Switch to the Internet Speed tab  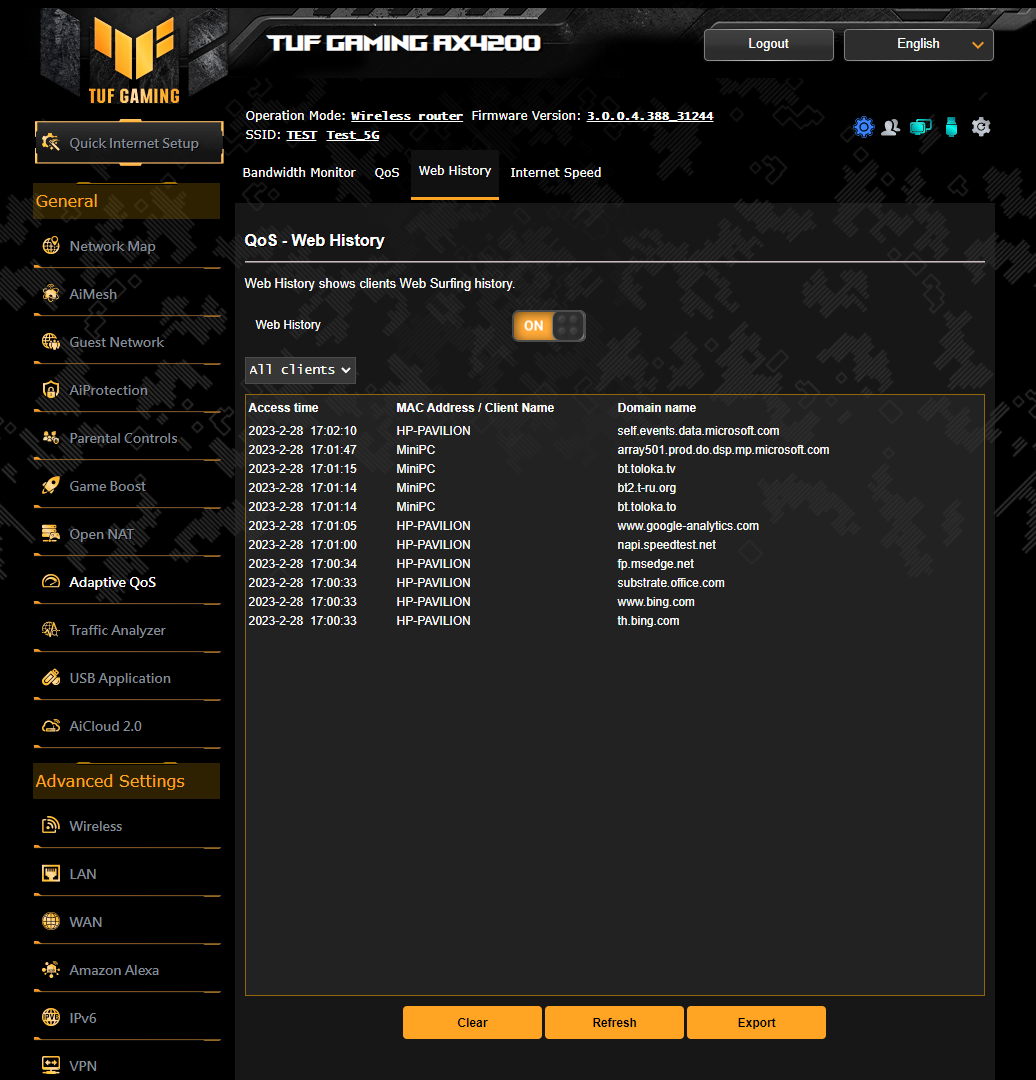pyautogui.click(x=555, y=172)
